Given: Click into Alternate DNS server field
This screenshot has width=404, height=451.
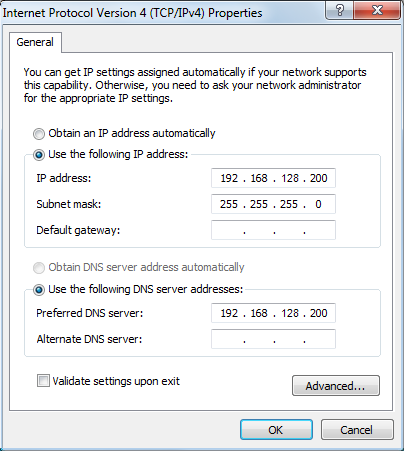Looking at the screenshot, I should pyautogui.click(x=273, y=339).
